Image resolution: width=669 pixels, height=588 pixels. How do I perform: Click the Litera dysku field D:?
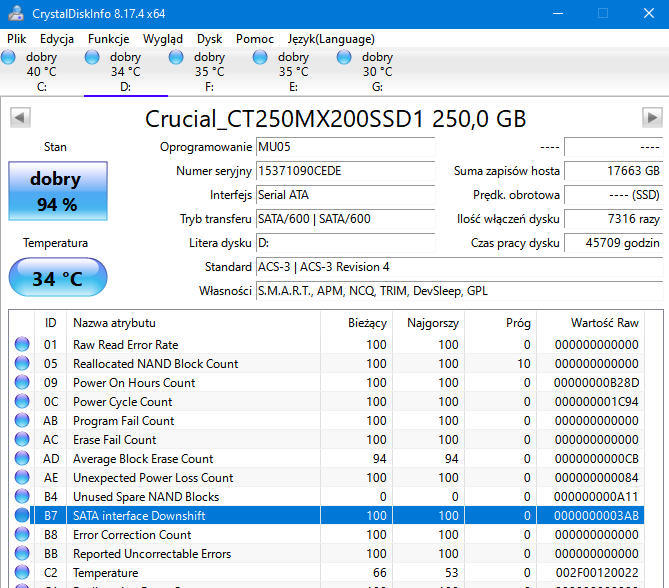tap(345, 243)
